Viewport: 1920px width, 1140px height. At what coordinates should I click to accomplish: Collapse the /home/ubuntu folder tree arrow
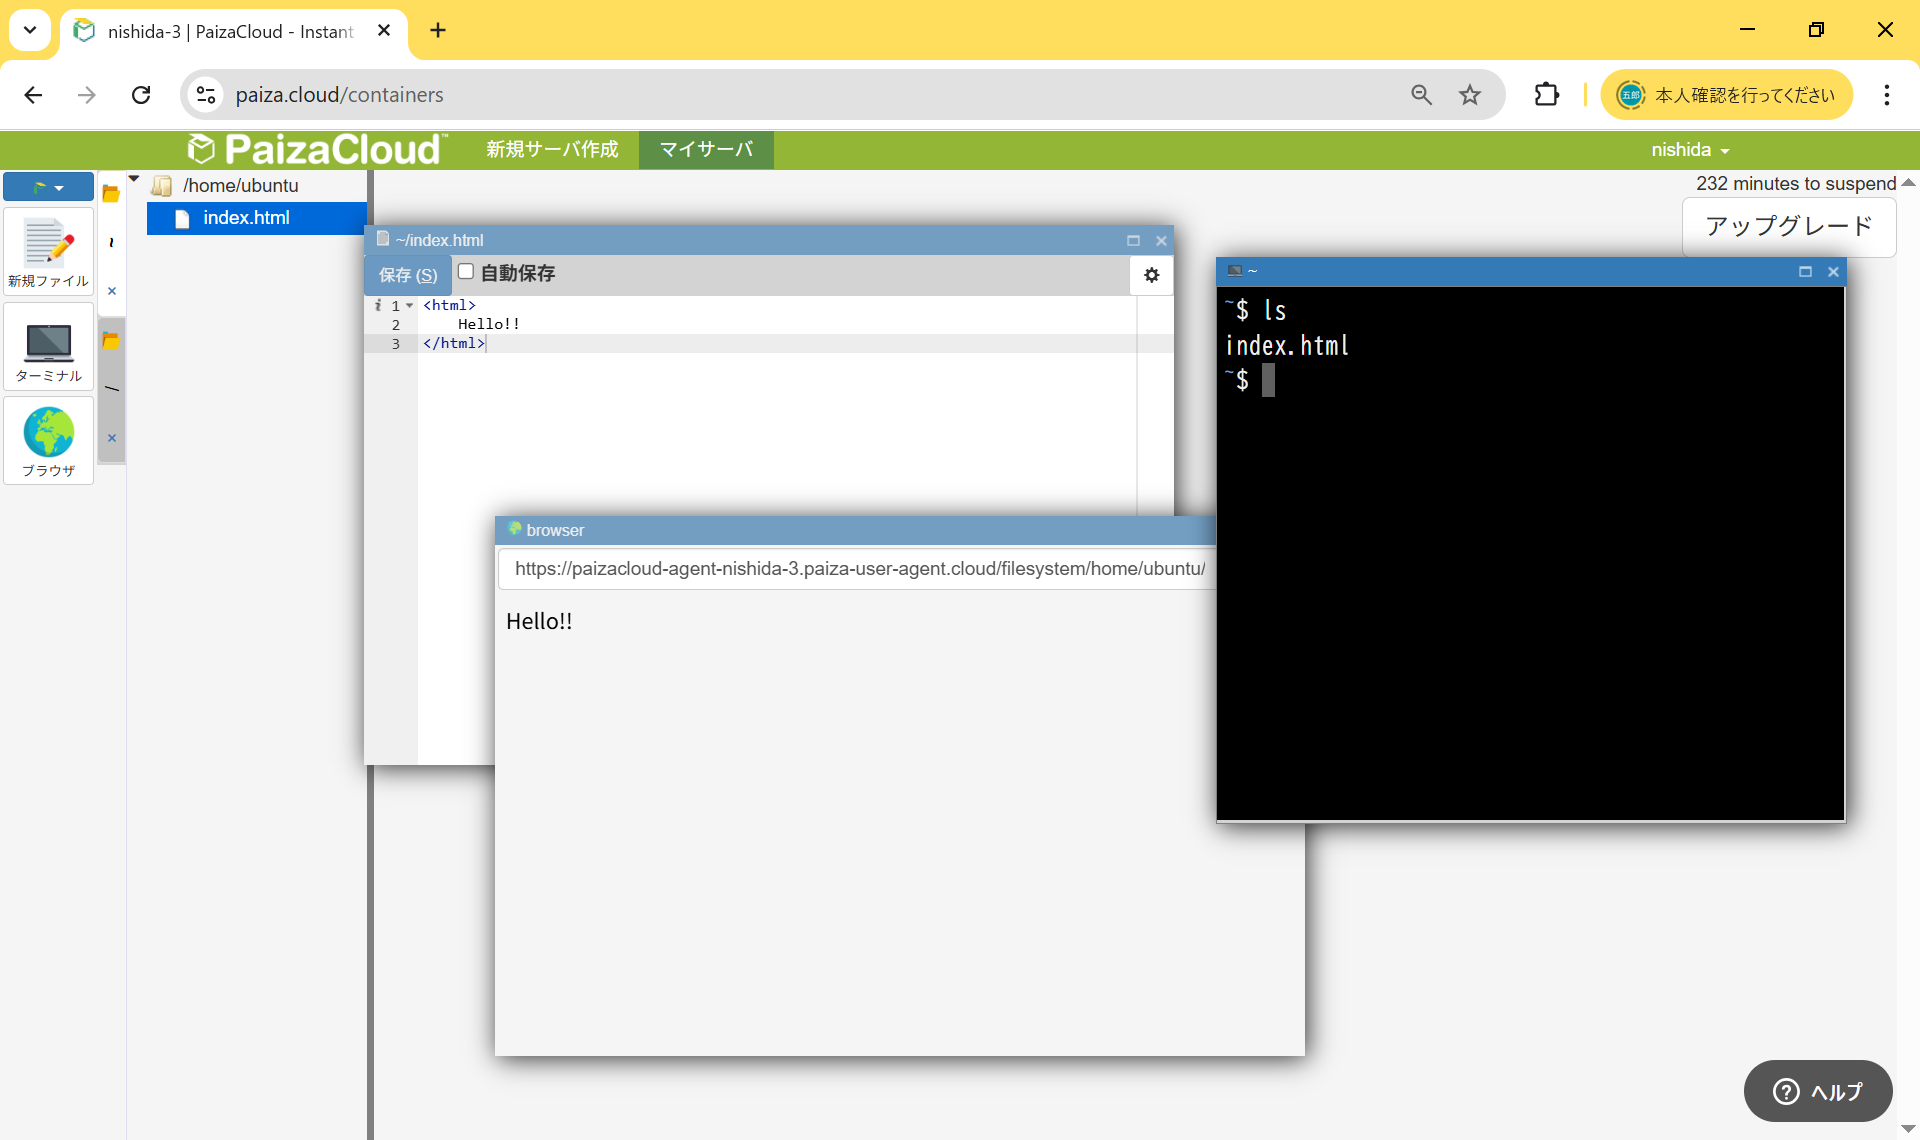[134, 180]
